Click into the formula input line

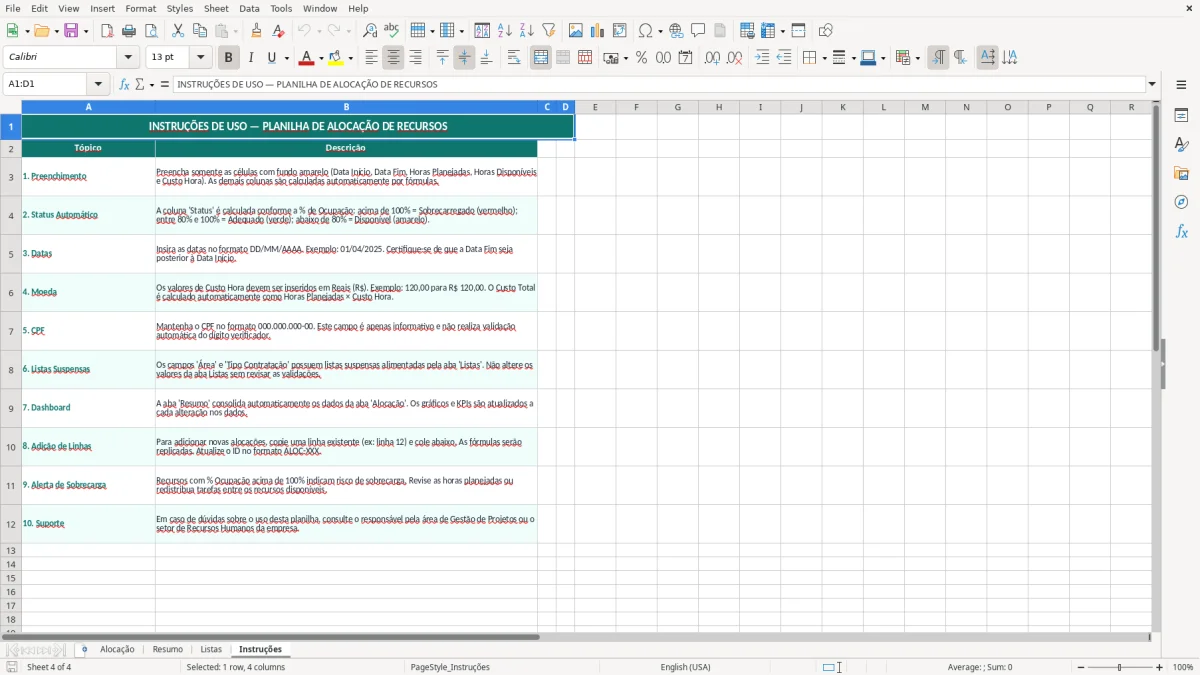click(658, 84)
